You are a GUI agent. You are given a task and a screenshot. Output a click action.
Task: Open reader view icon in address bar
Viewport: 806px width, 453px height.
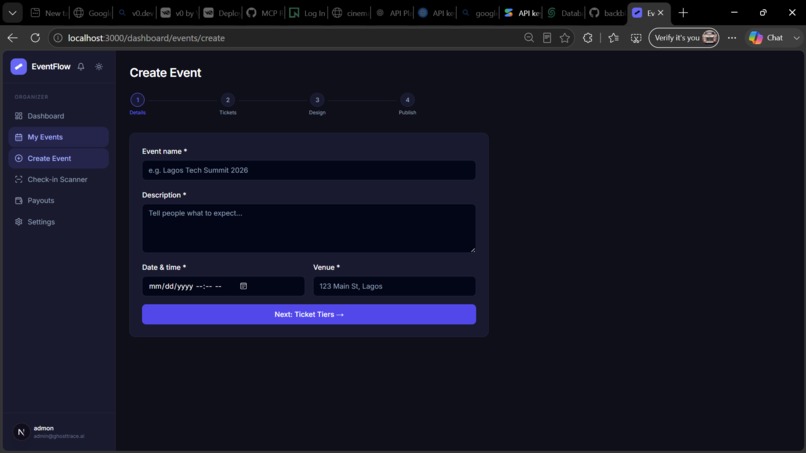[547, 38]
